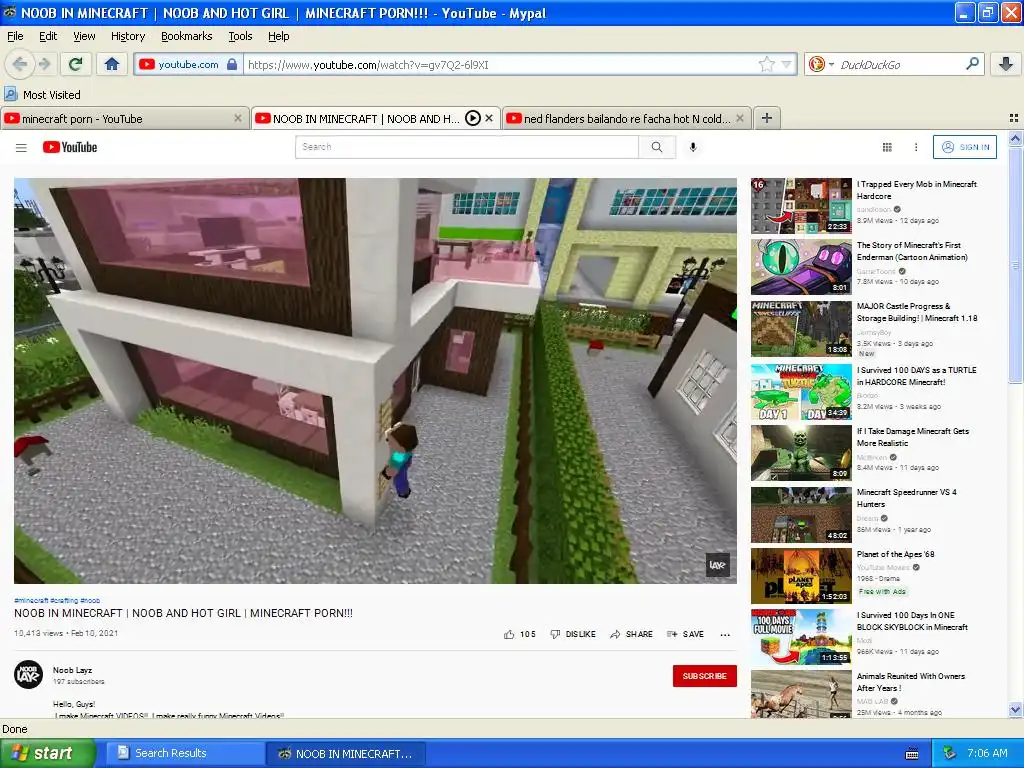Open 'I Survived 100 DAYS as a TURTLE'
Image resolution: width=1024 pixels, height=768 pixels.
click(916, 376)
